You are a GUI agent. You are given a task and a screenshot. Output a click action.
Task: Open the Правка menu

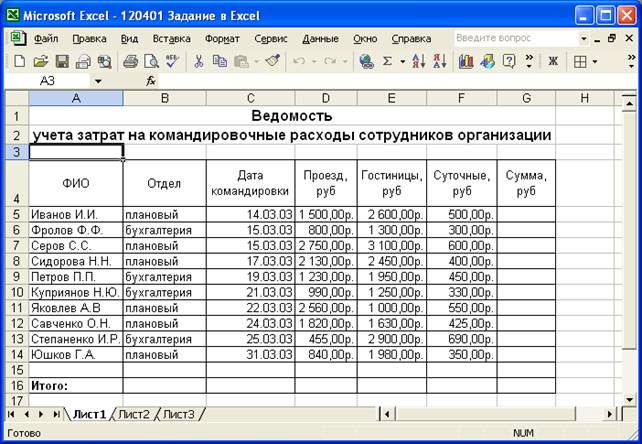point(89,39)
